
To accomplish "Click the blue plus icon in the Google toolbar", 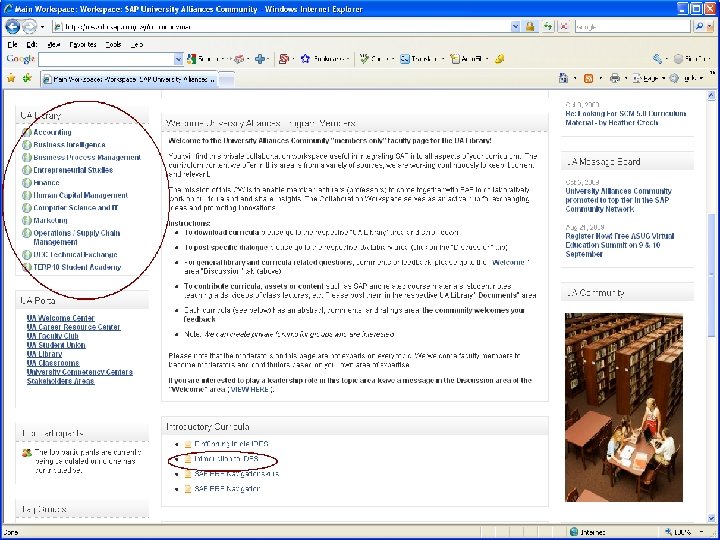I will pyautogui.click(x=260, y=59).
